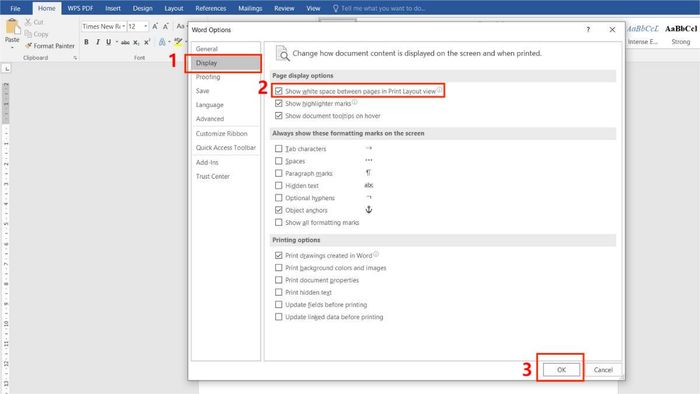The height and width of the screenshot is (394, 700).
Task: Open the File tab
Action: [x=15, y=8]
